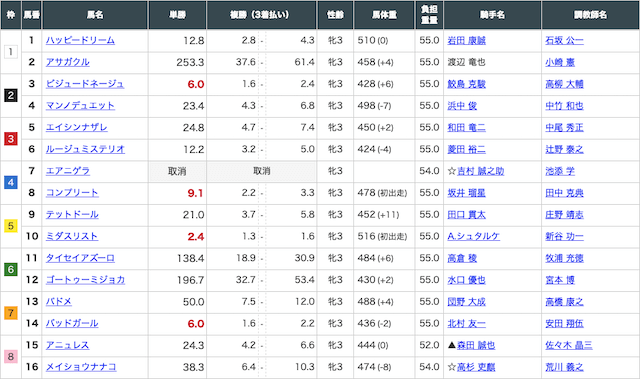Select the orange frame 7 badge
Image resolution: width=640 pixels, height=379 pixels.
(x=11, y=313)
